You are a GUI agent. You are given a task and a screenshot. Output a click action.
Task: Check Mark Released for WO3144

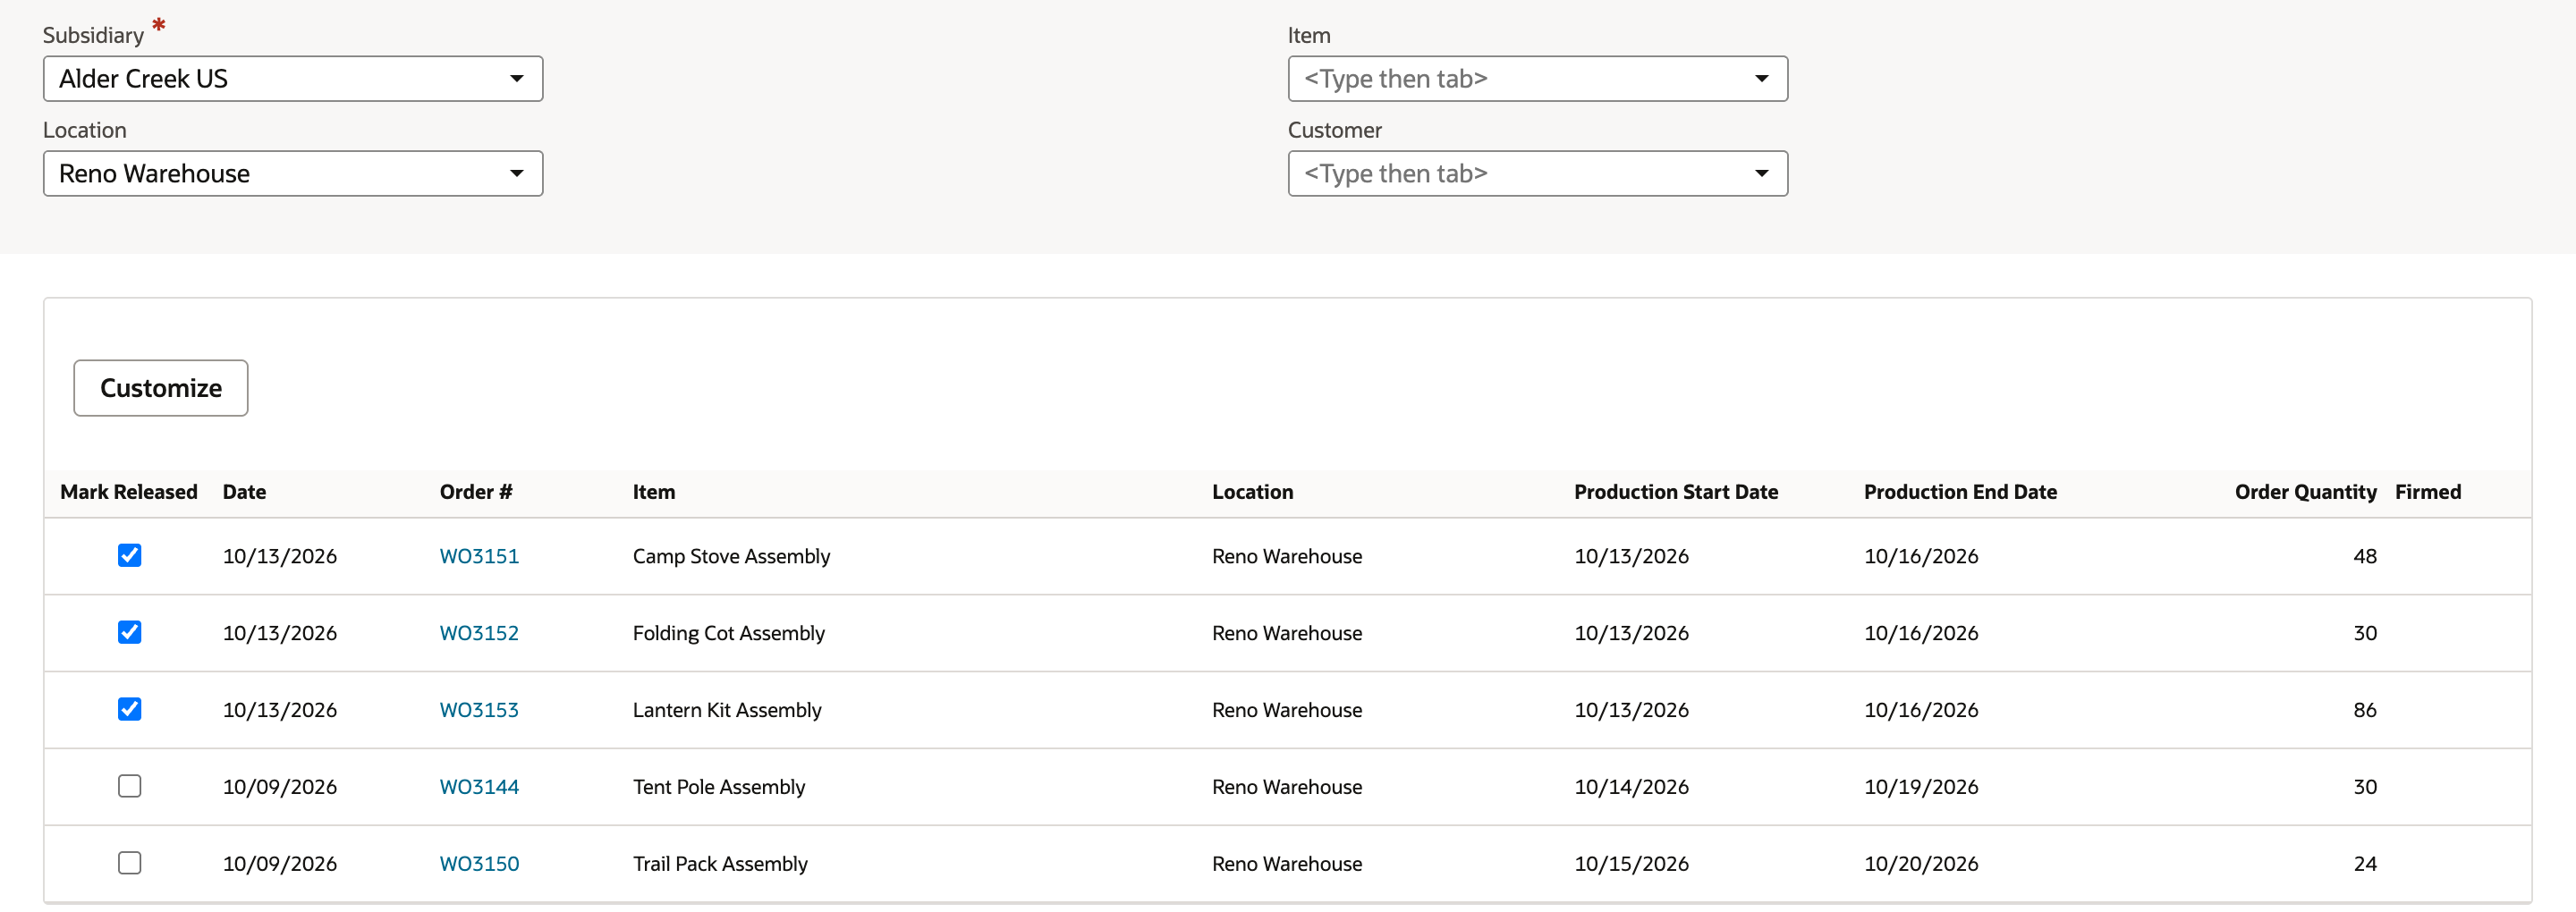click(x=129, y=786)
